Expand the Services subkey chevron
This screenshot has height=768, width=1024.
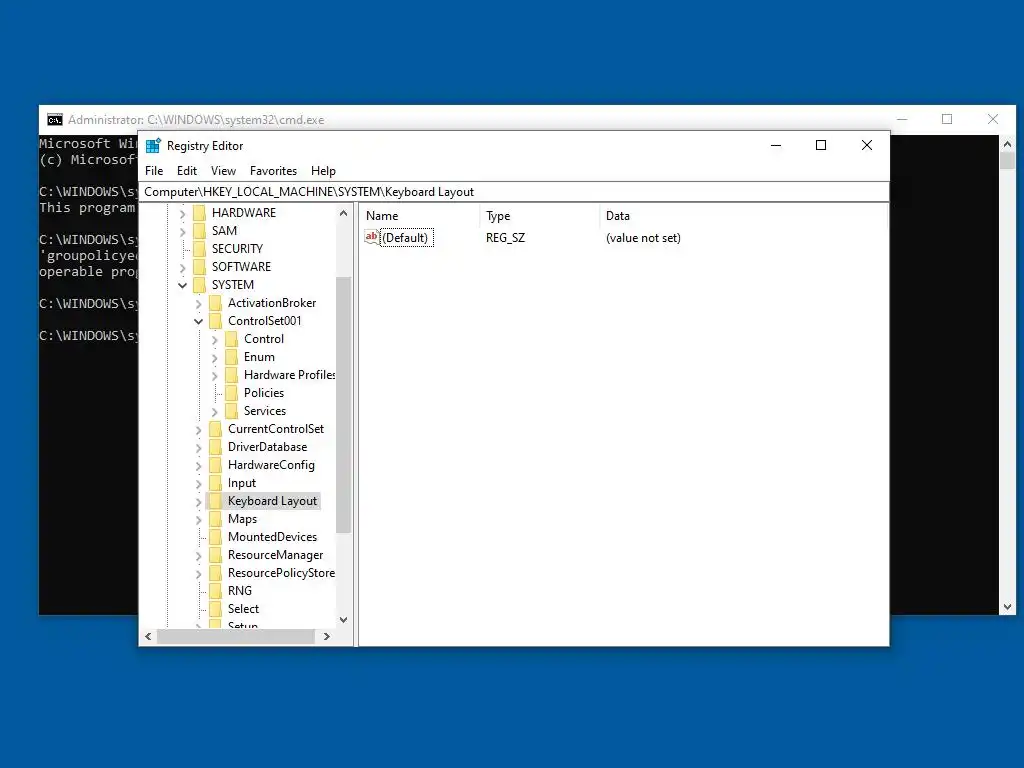(x=214, y=411)
